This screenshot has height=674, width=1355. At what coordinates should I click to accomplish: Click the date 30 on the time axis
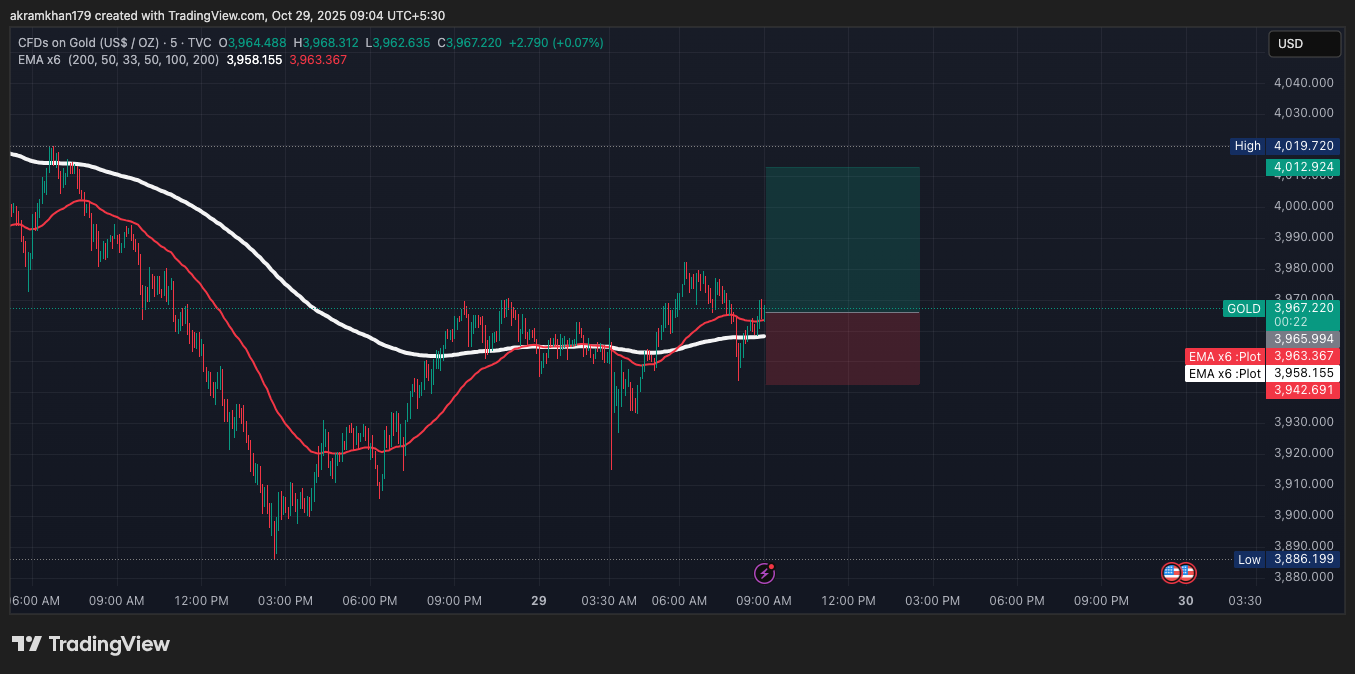pyautogui.click(x=1185, y=601)
